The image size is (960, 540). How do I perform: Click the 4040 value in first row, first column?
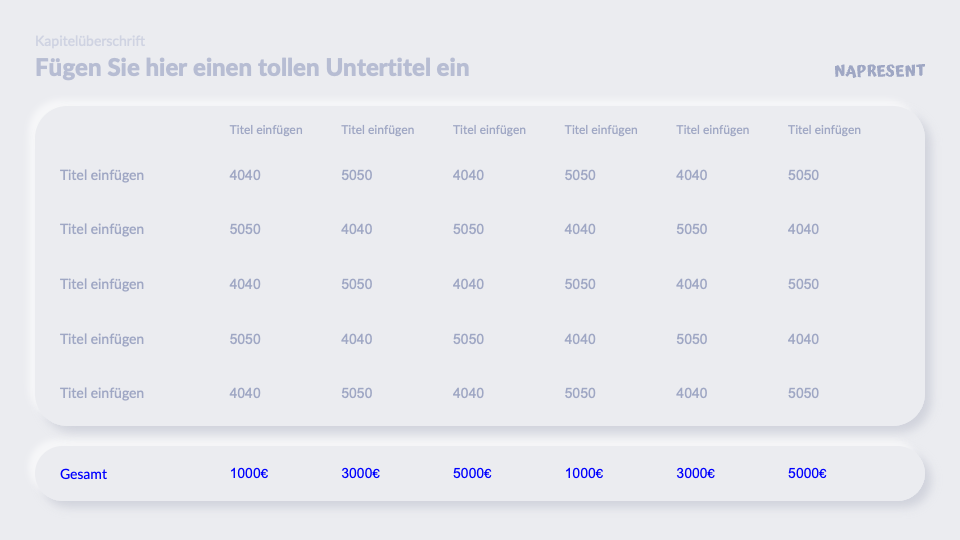point(245,175)
